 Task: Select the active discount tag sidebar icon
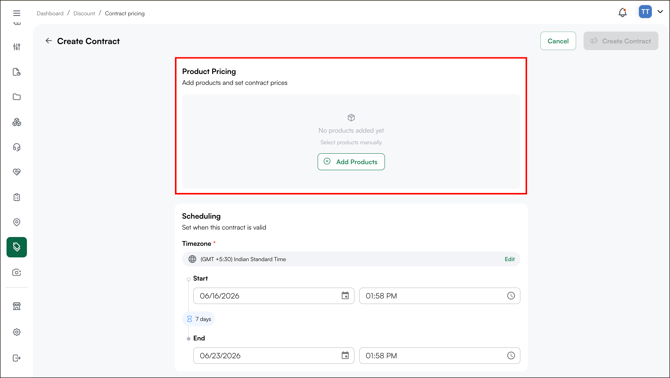[x=17, y=247]
